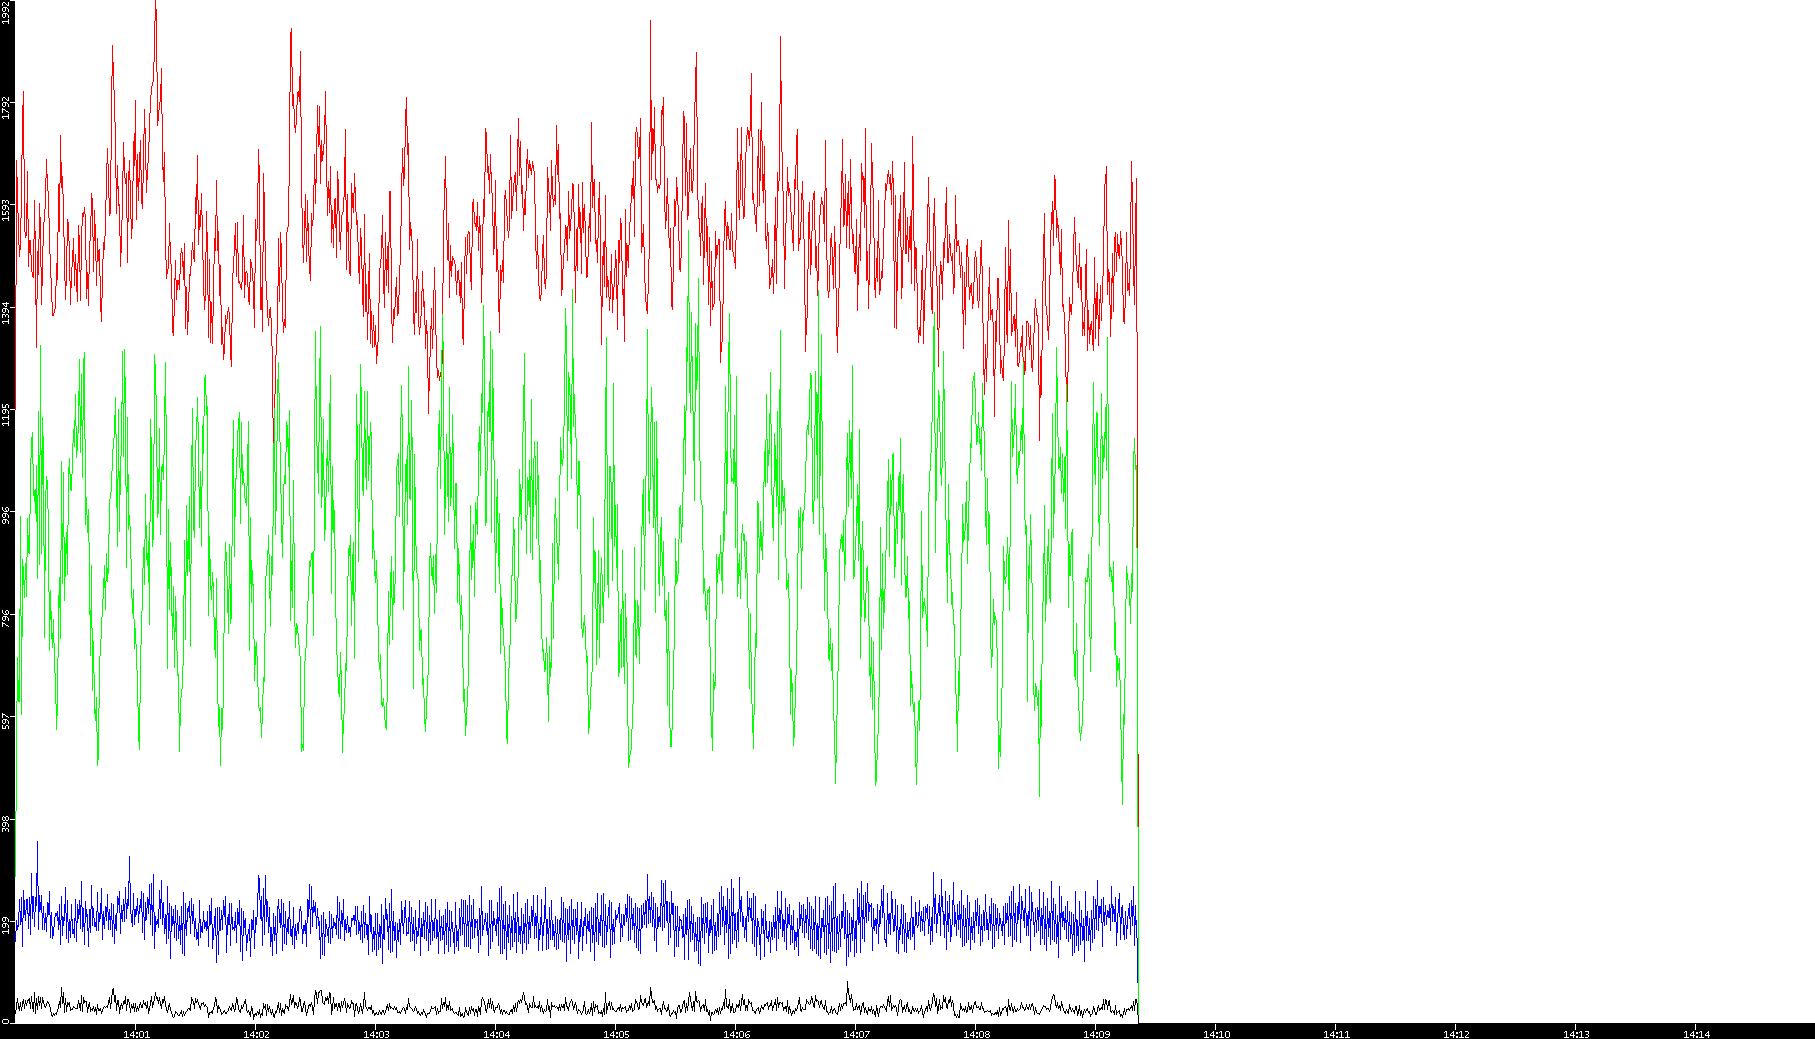Select the 1792 vertical axis label
Viewport: 1815px width, 1039px height.
(6, 108)
